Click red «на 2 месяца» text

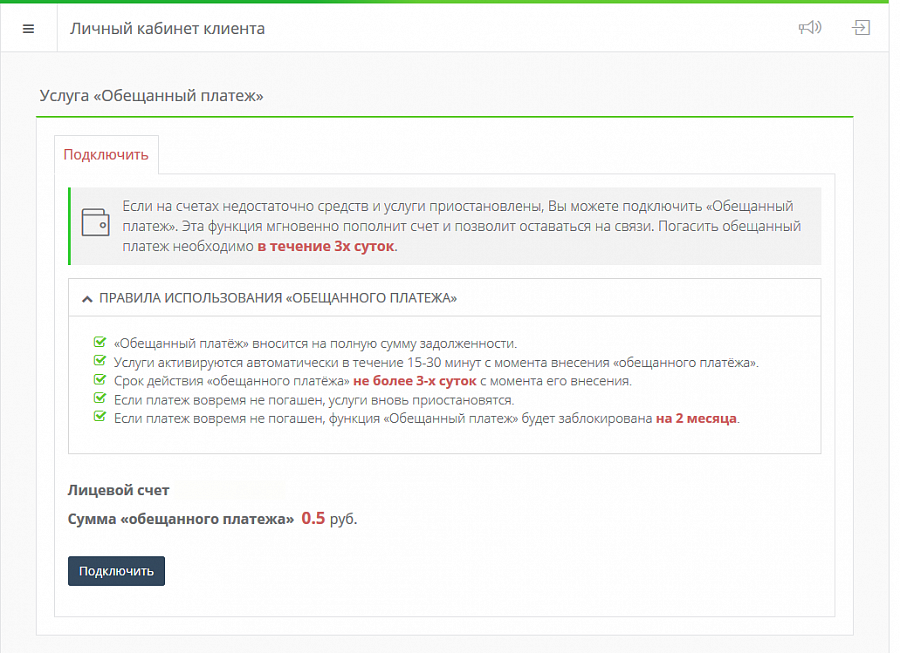(696, 419)
